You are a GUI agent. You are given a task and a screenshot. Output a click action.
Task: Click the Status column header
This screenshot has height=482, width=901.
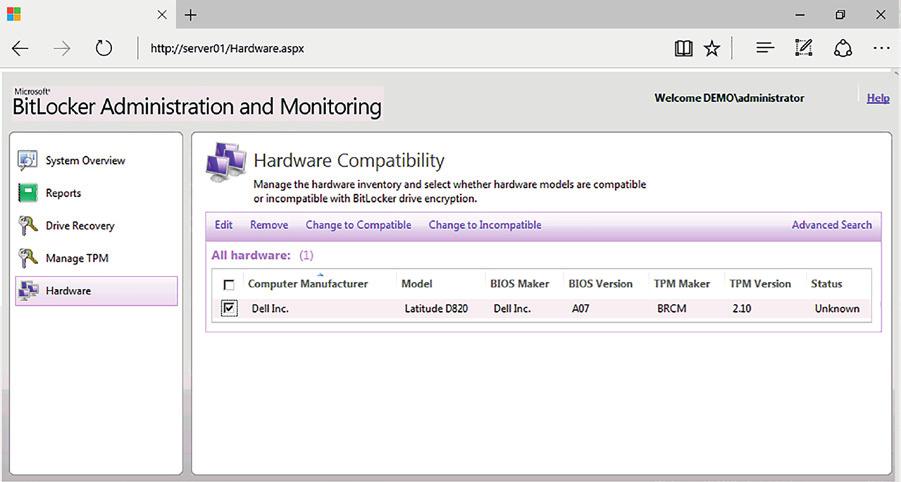coord(826,283)
